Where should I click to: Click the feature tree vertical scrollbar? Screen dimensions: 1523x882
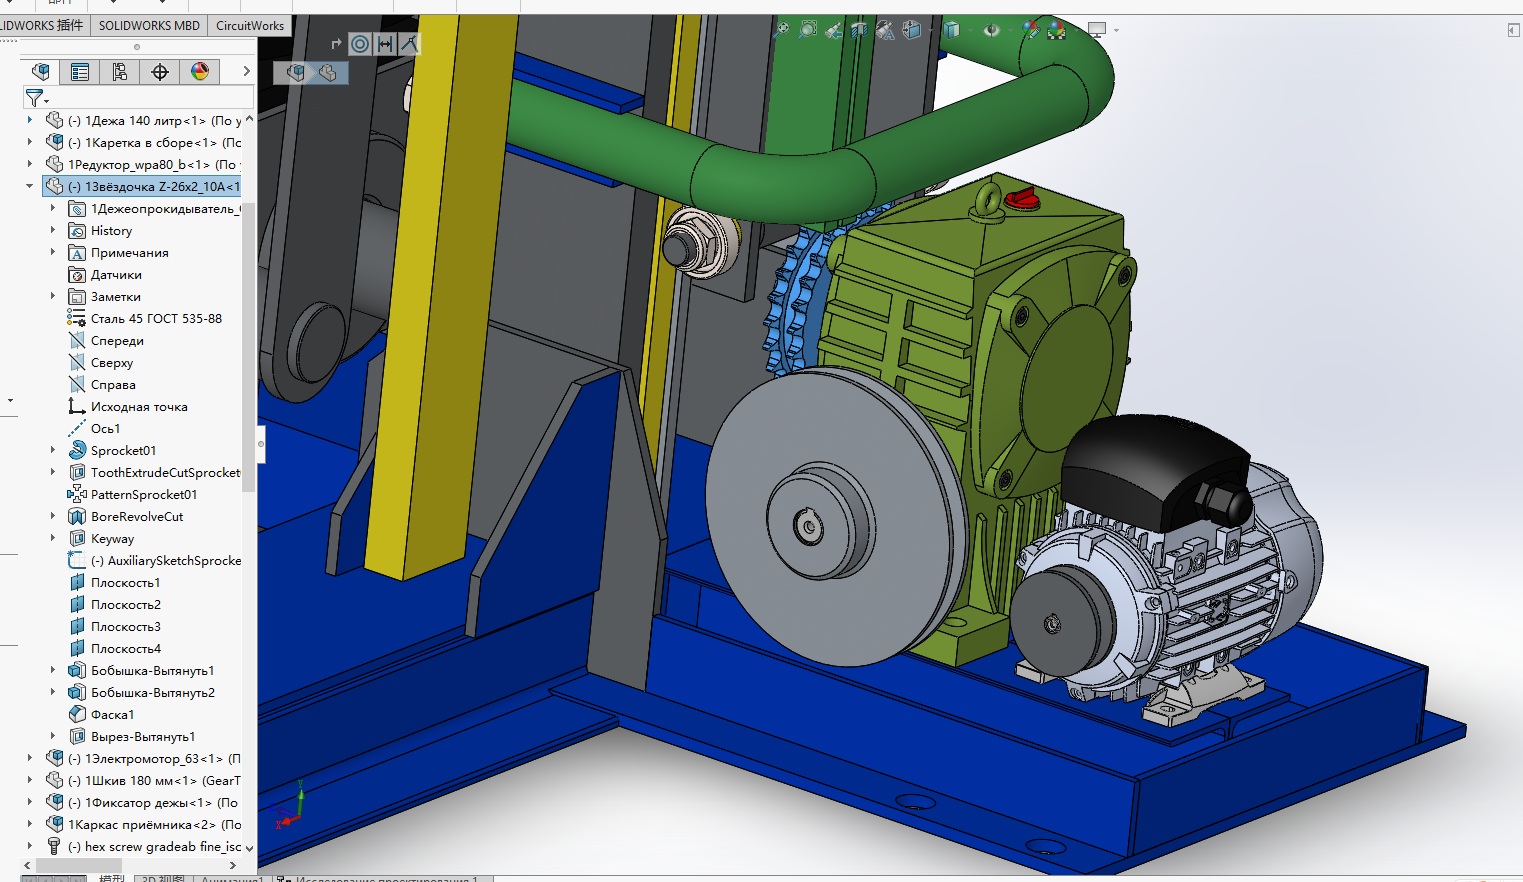249,345
